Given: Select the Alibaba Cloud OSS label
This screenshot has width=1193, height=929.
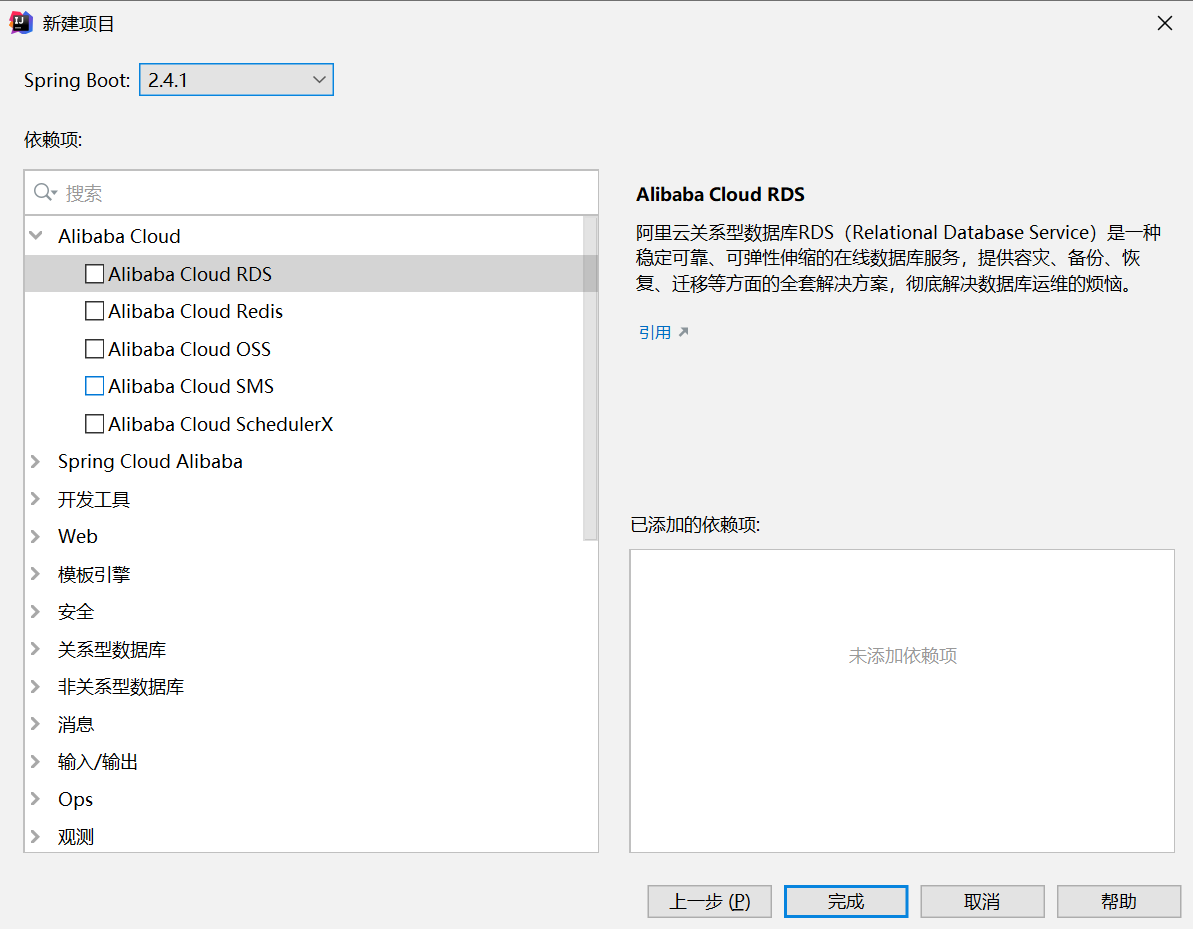Looking at the screenshot, I should coord(189,349).
